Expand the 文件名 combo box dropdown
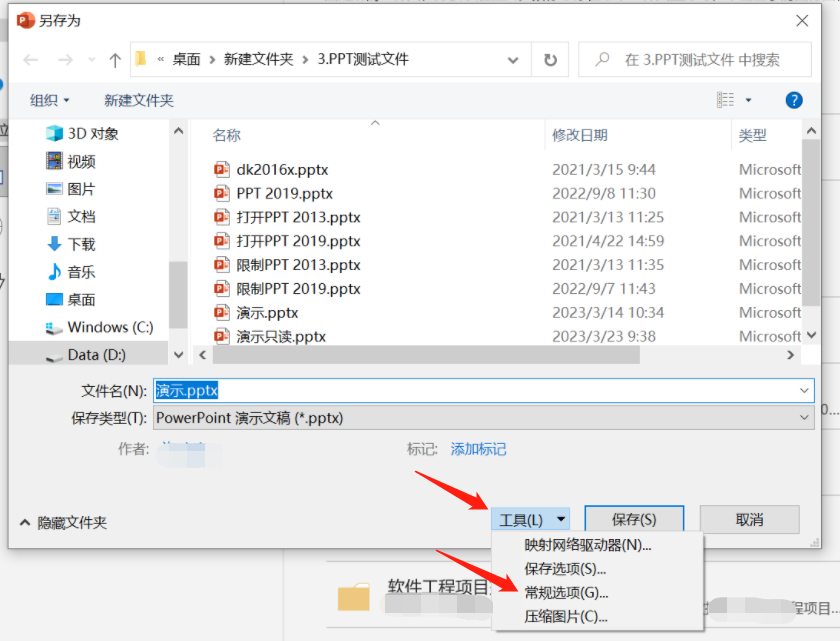The height and width of the screenshot is (641, 840). click(x=804, y=390)
